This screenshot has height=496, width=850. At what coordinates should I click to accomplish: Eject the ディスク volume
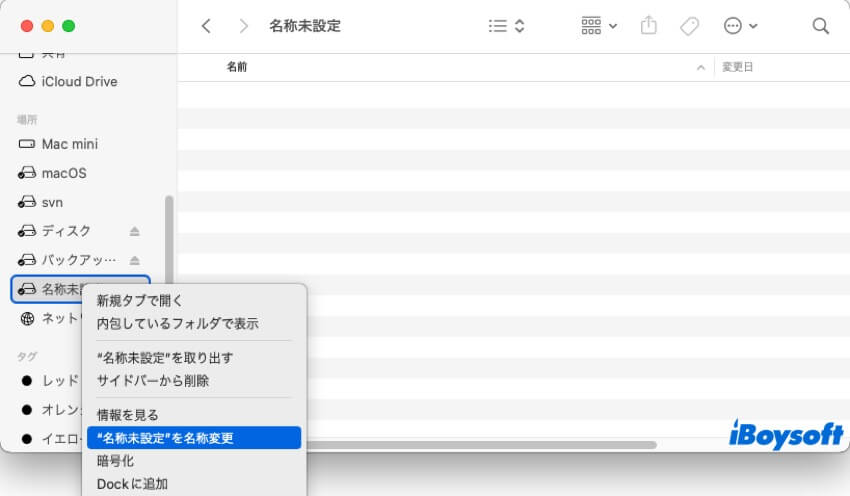[x=135, y=231]
